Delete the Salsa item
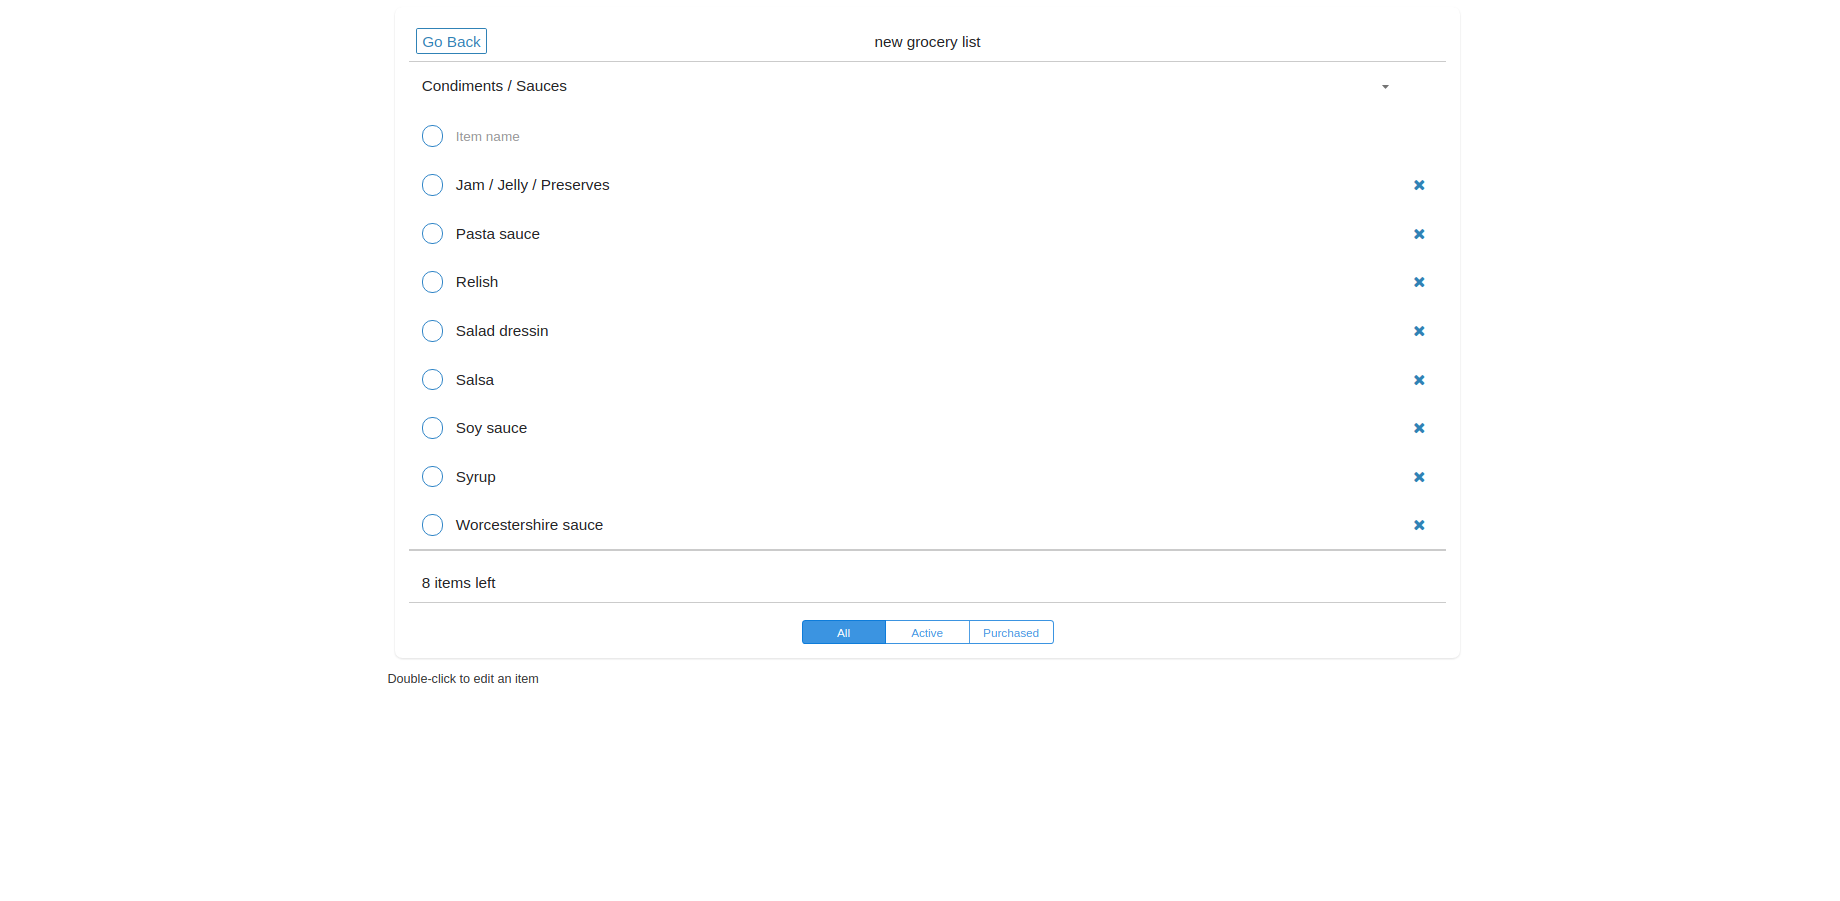Viewport: 1840px width, 901px height. tap(1419, 380)
